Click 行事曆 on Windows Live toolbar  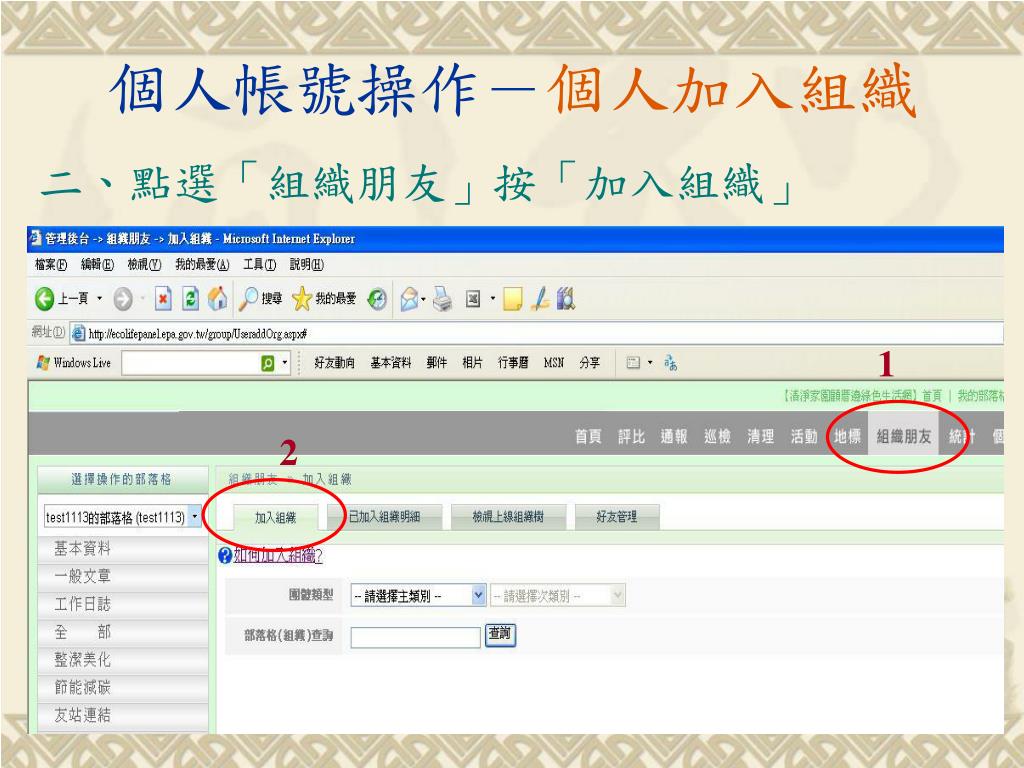pos(513,362)
